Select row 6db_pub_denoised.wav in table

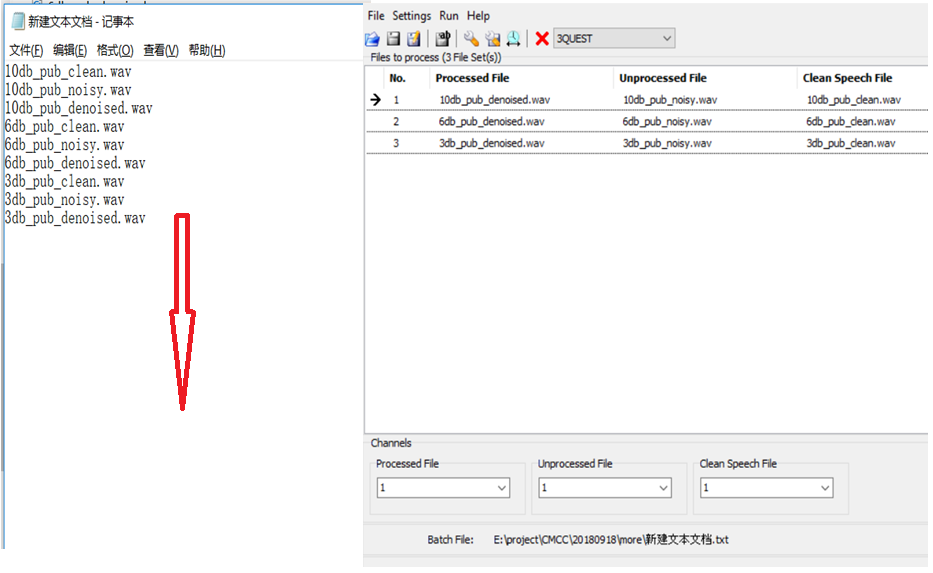pos(491,121)
